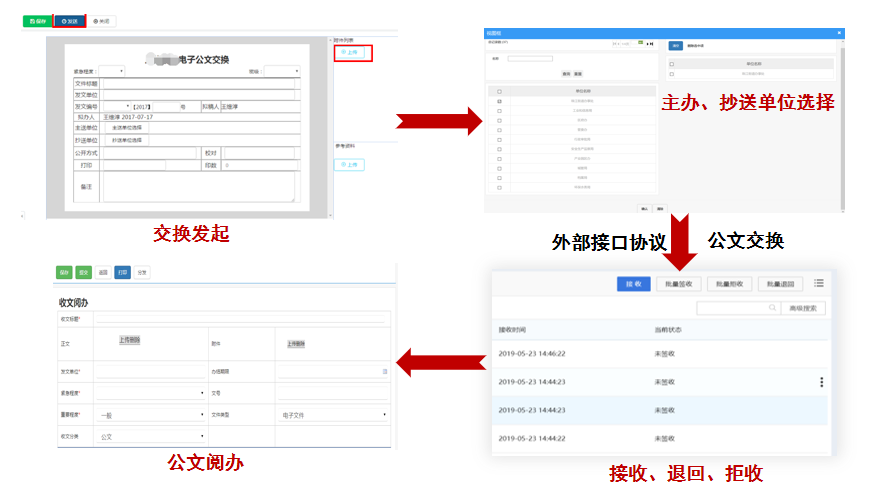Click the list view icon next to 批量退回

(819, 284)
